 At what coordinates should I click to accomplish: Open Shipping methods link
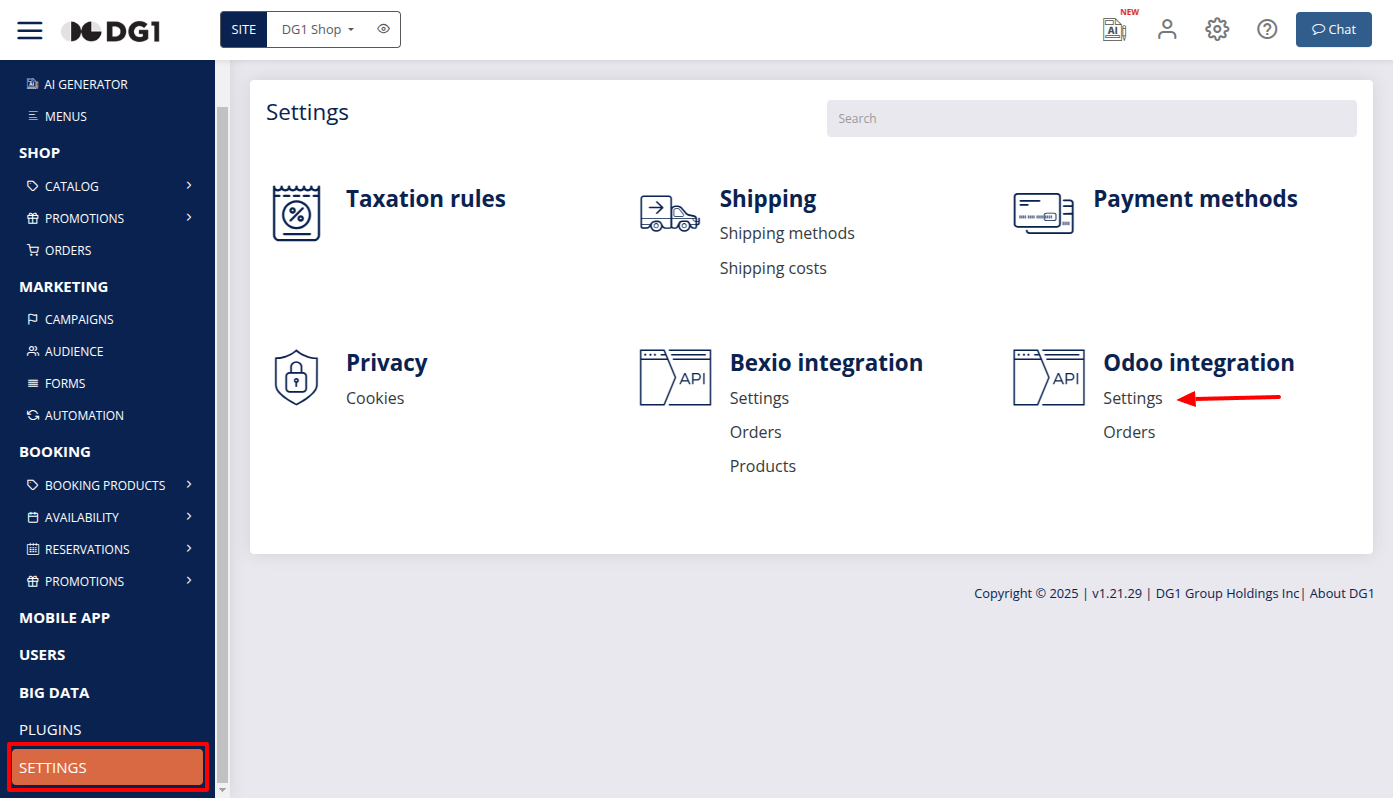(x=787, y=233)
